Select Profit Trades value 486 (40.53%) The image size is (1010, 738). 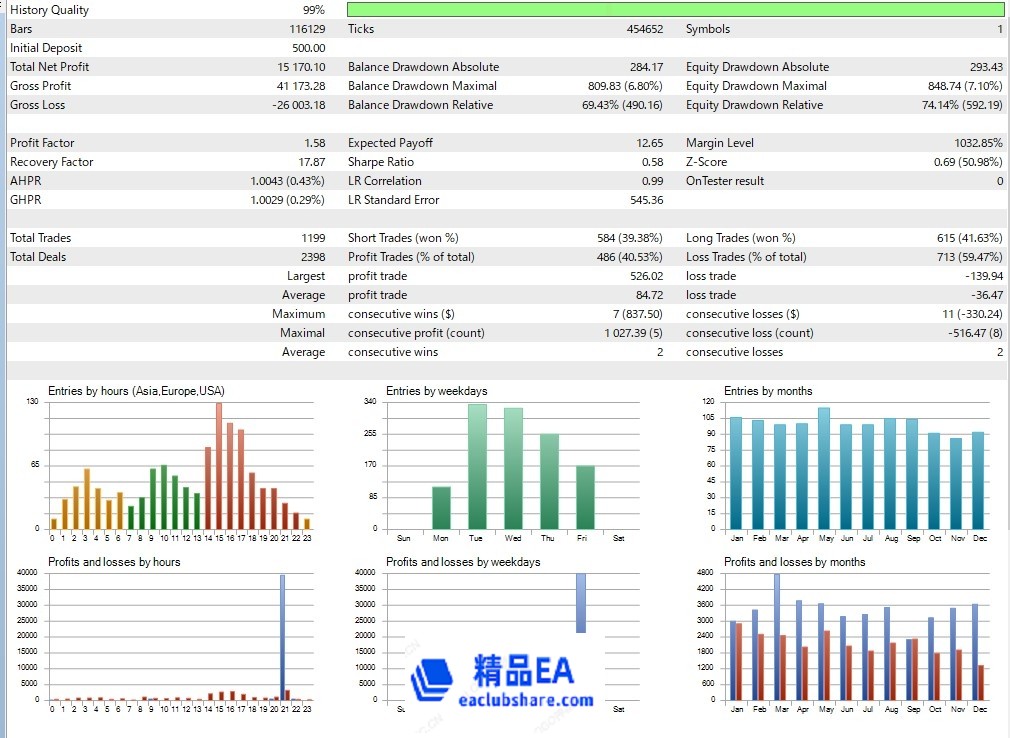point(630,257)
